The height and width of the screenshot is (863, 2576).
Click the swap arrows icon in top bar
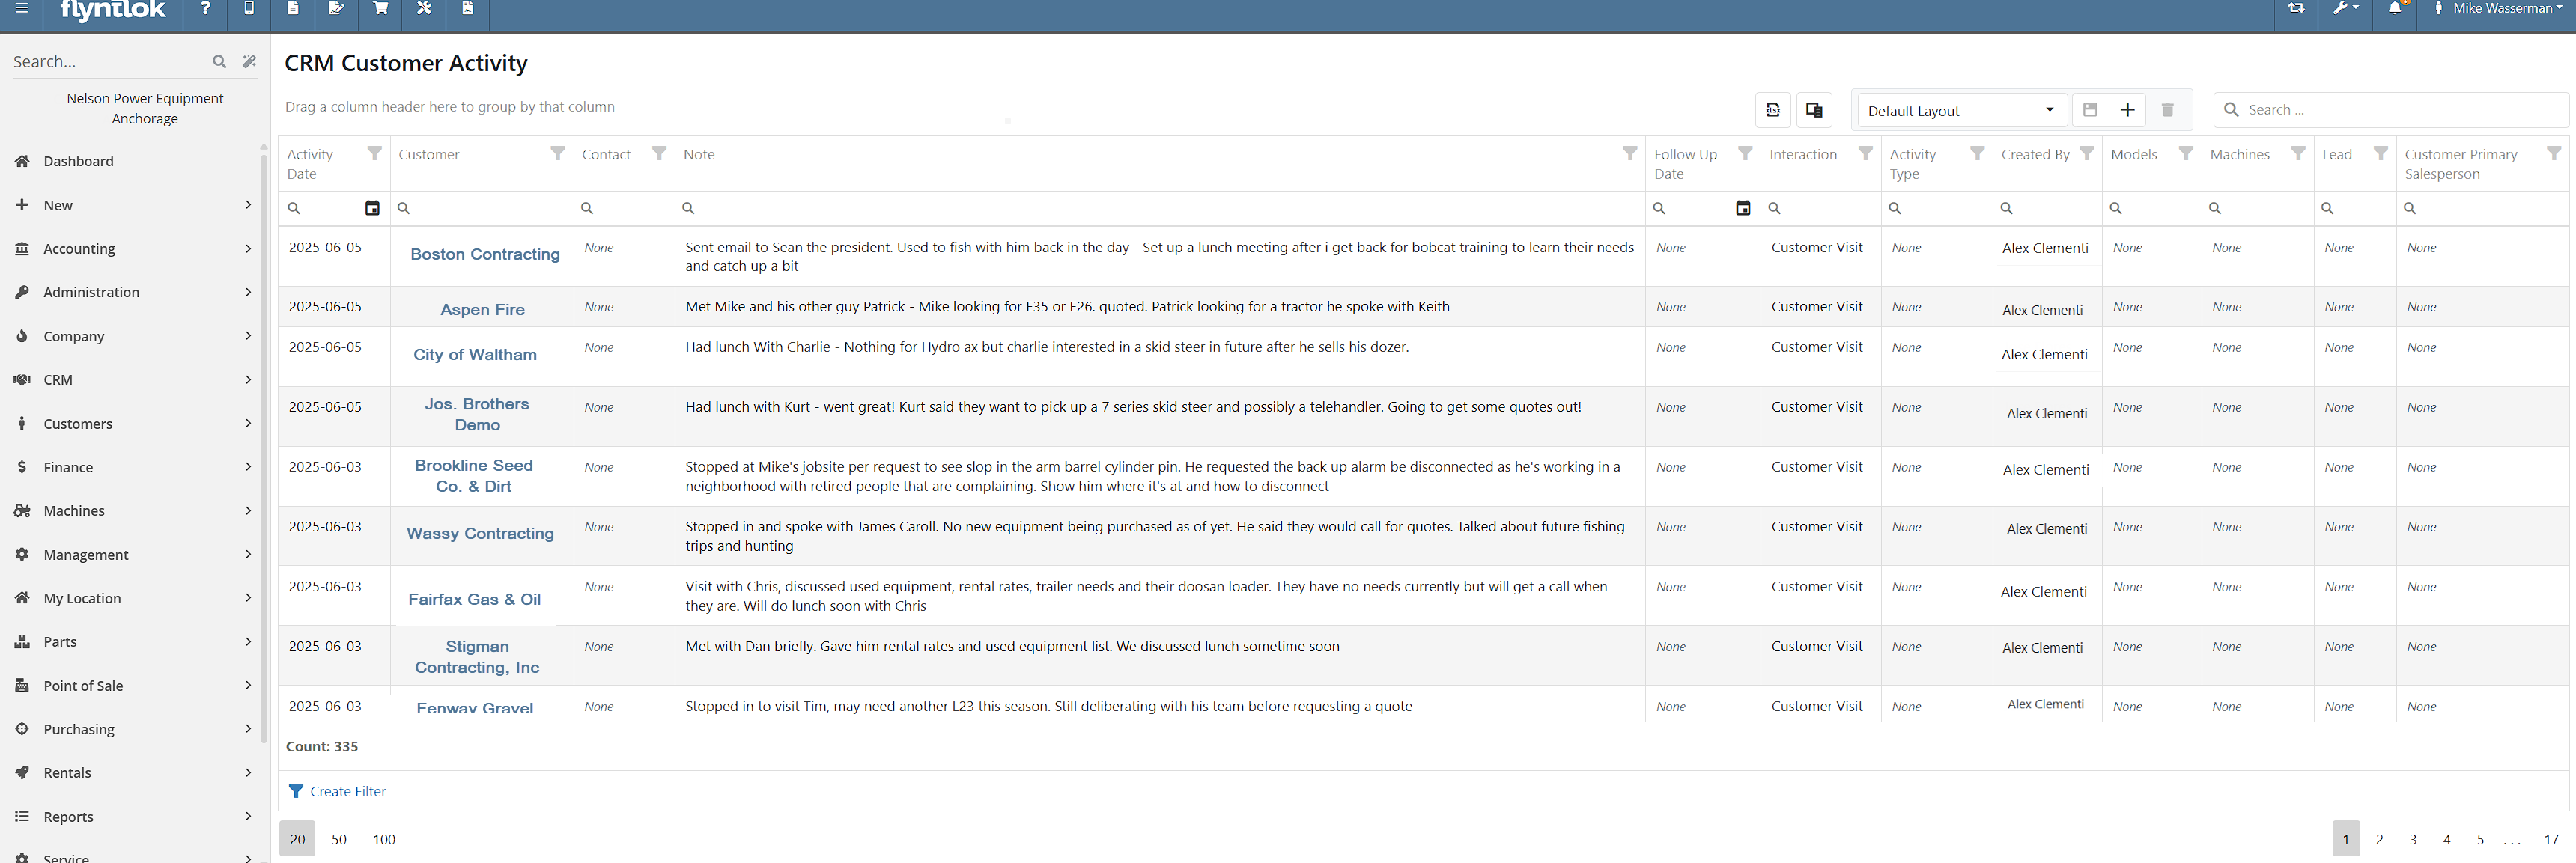click(2296, 8)
